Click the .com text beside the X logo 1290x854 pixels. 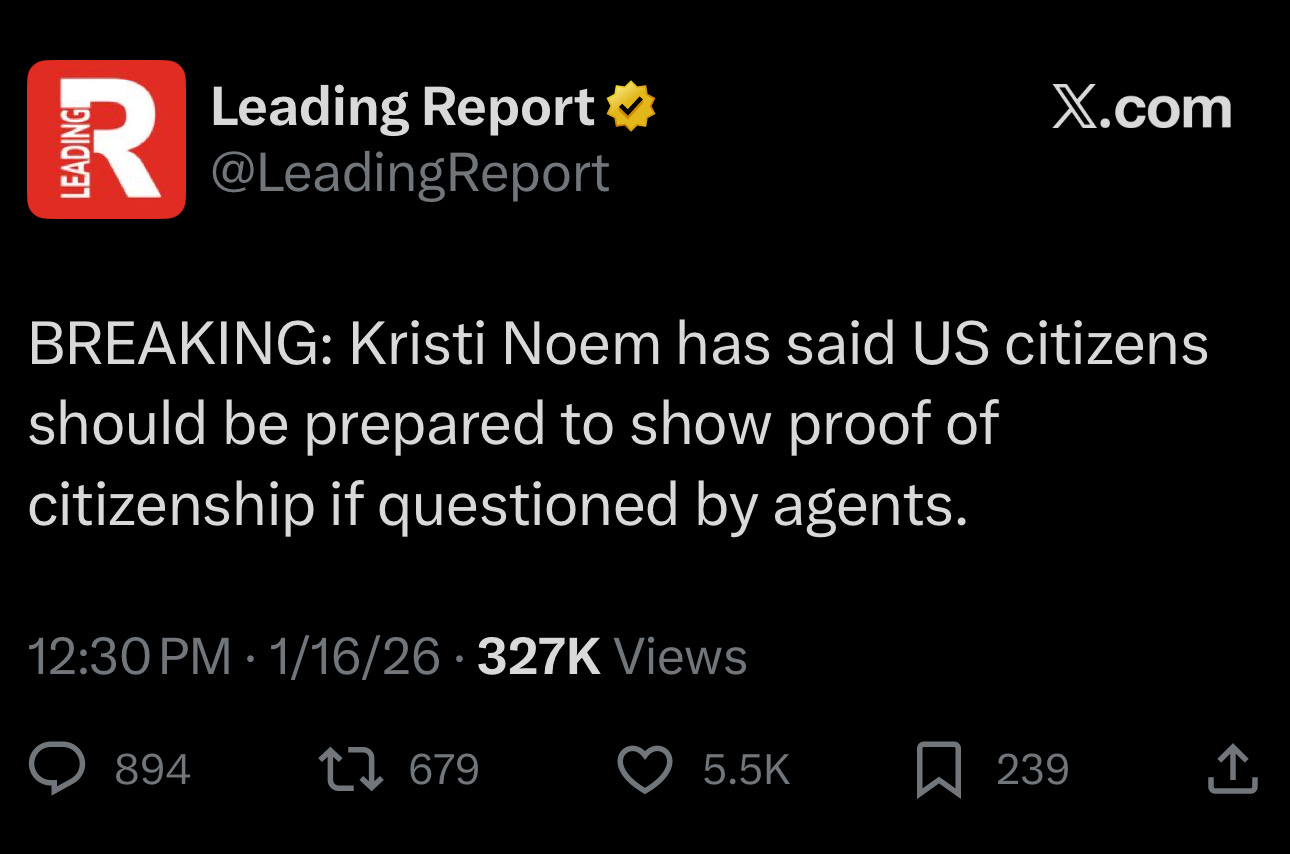pos(1166,108)
